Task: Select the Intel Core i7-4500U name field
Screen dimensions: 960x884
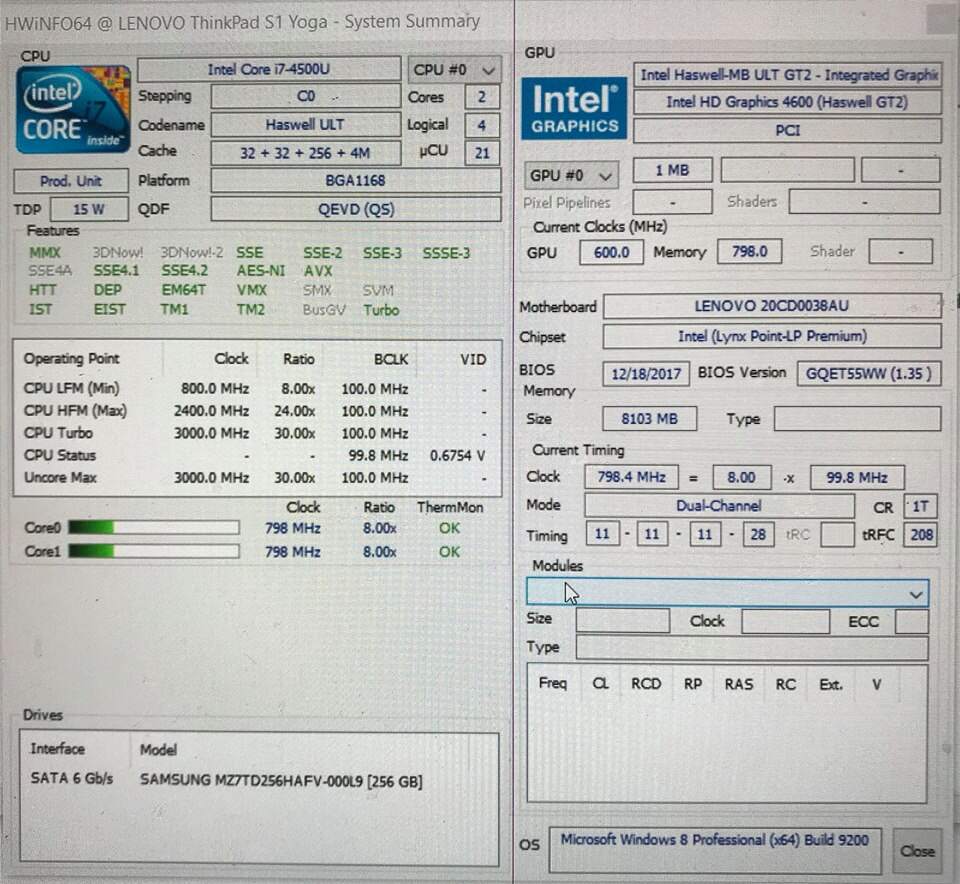Action: click(269, 69)
